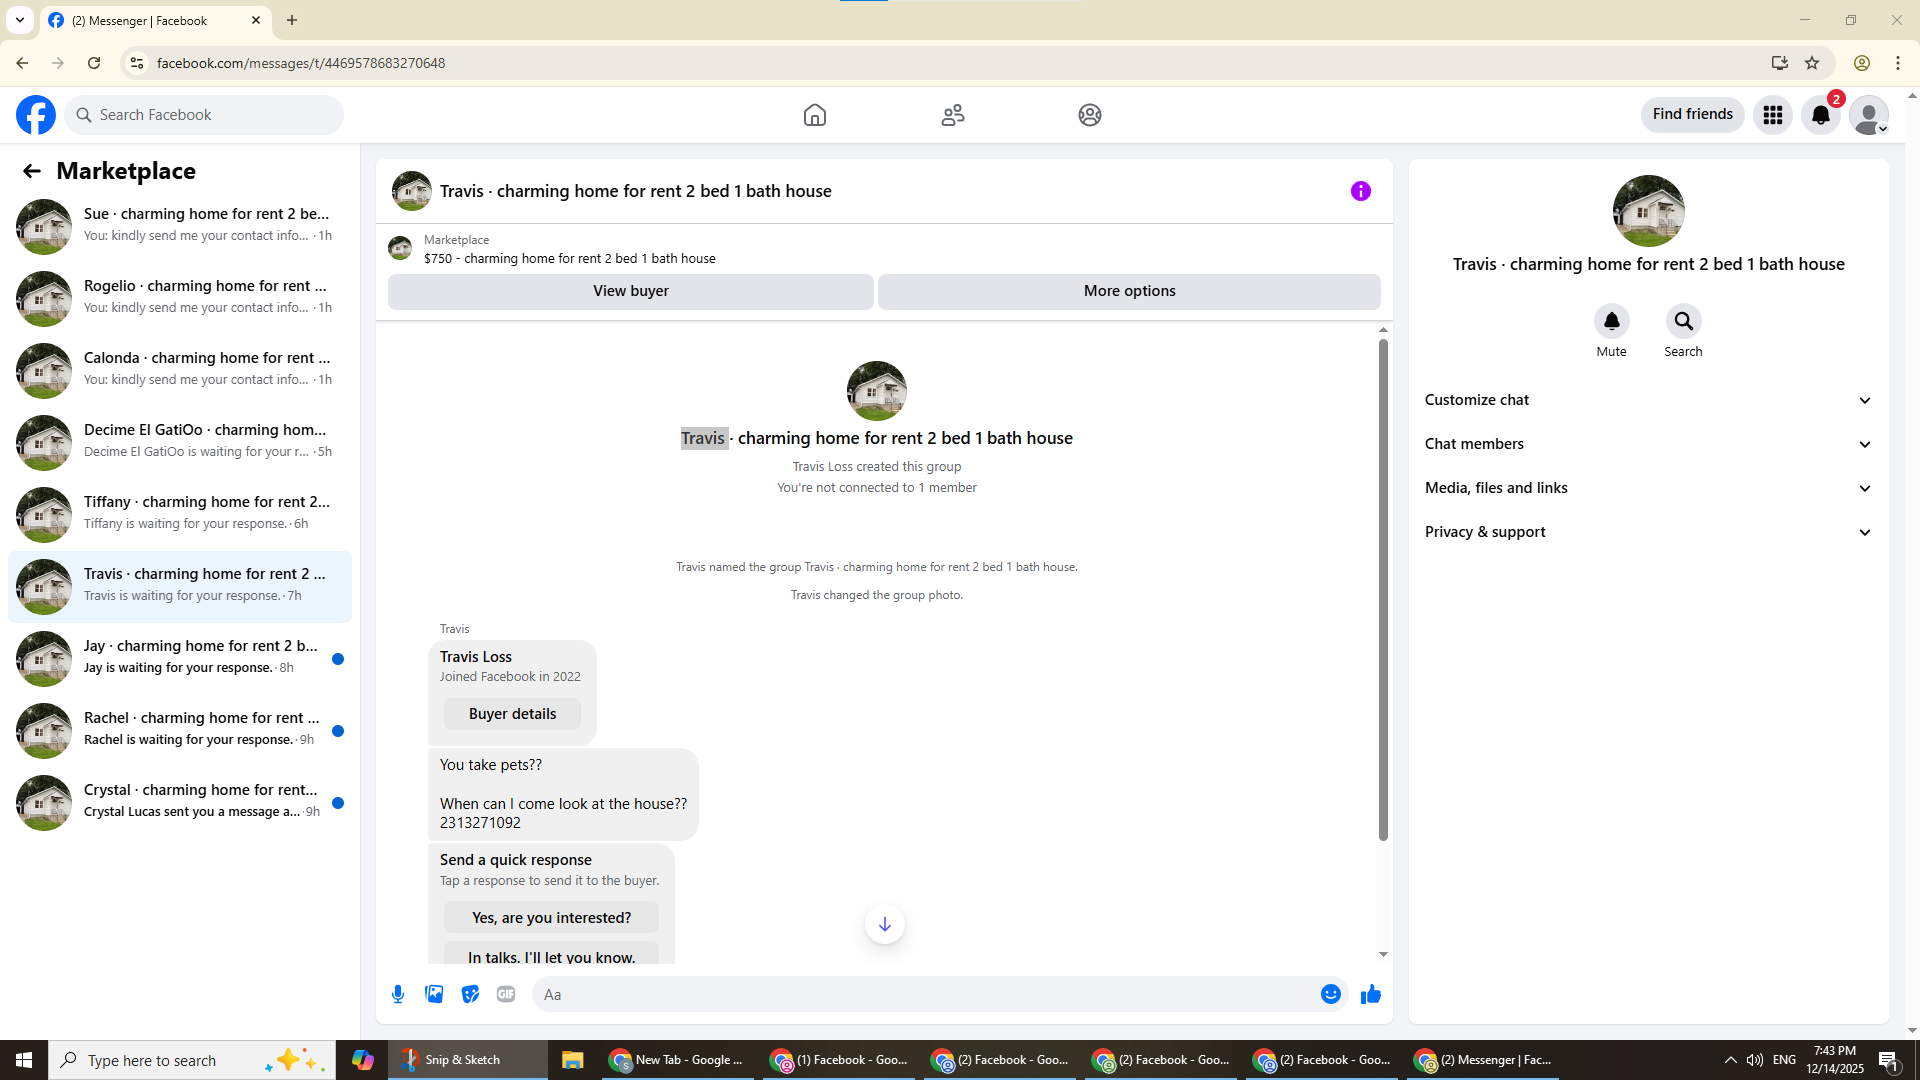Image resolution: width=1920 pixels, height=1080 pixels.
Task: Go to Facebook Home tab
Action: [x=814, y=115]
